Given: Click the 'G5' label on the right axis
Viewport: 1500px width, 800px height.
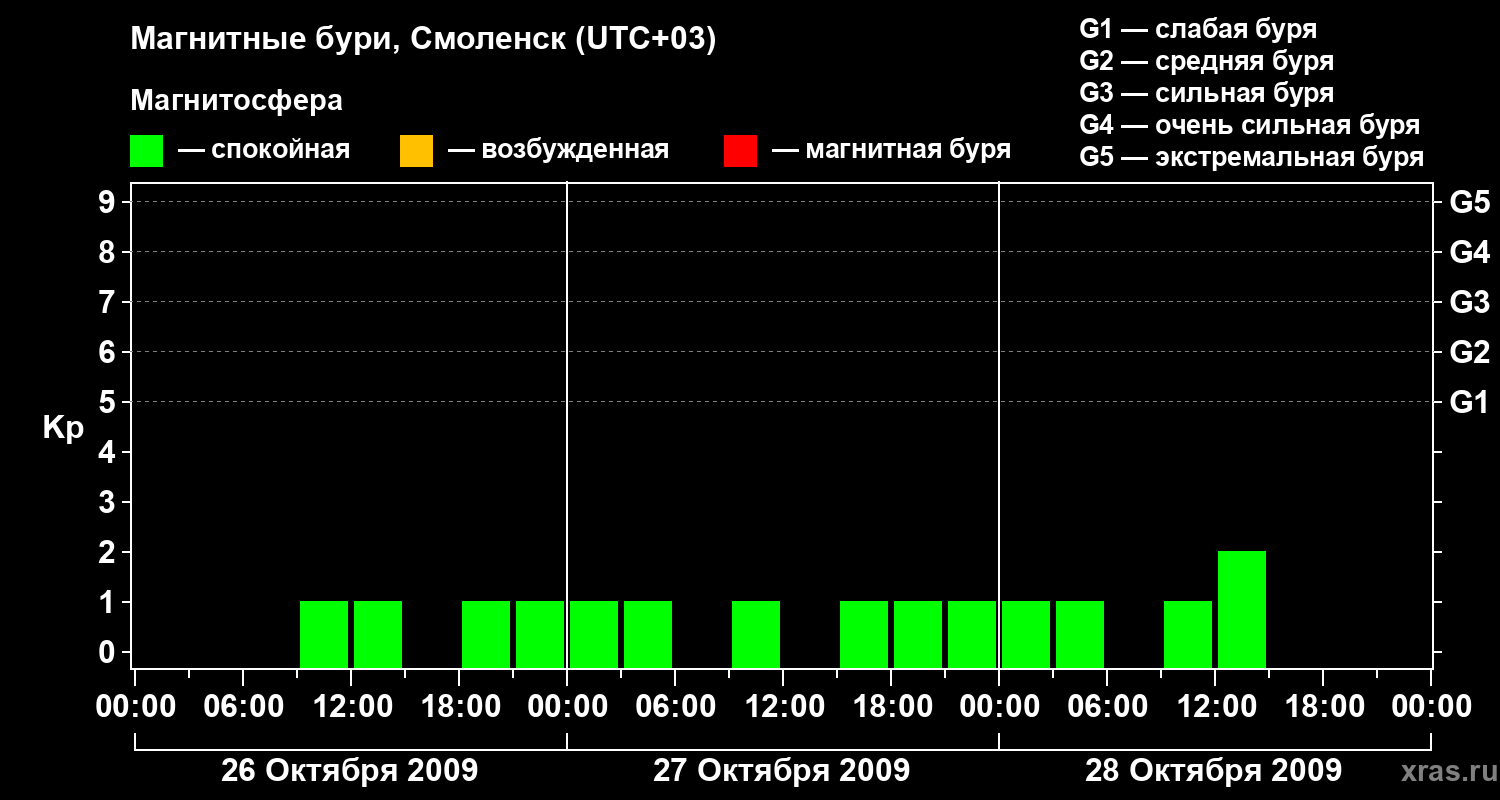Looking at the screenshot, I should click(1469, 202).
